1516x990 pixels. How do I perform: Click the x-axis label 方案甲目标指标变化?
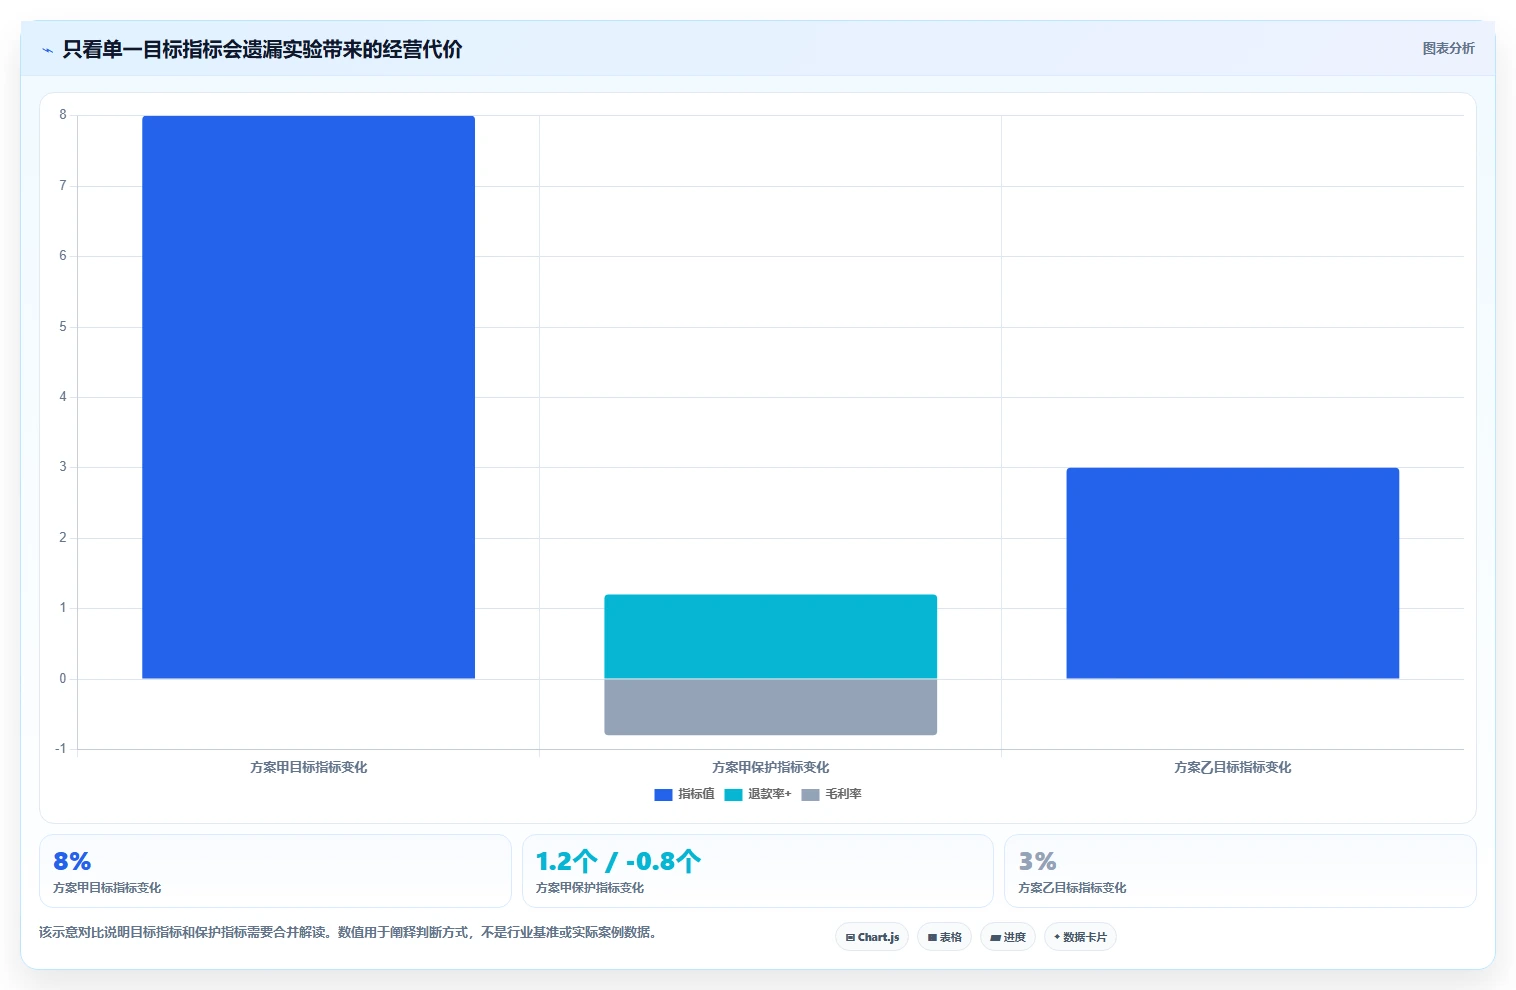(308, 767)
